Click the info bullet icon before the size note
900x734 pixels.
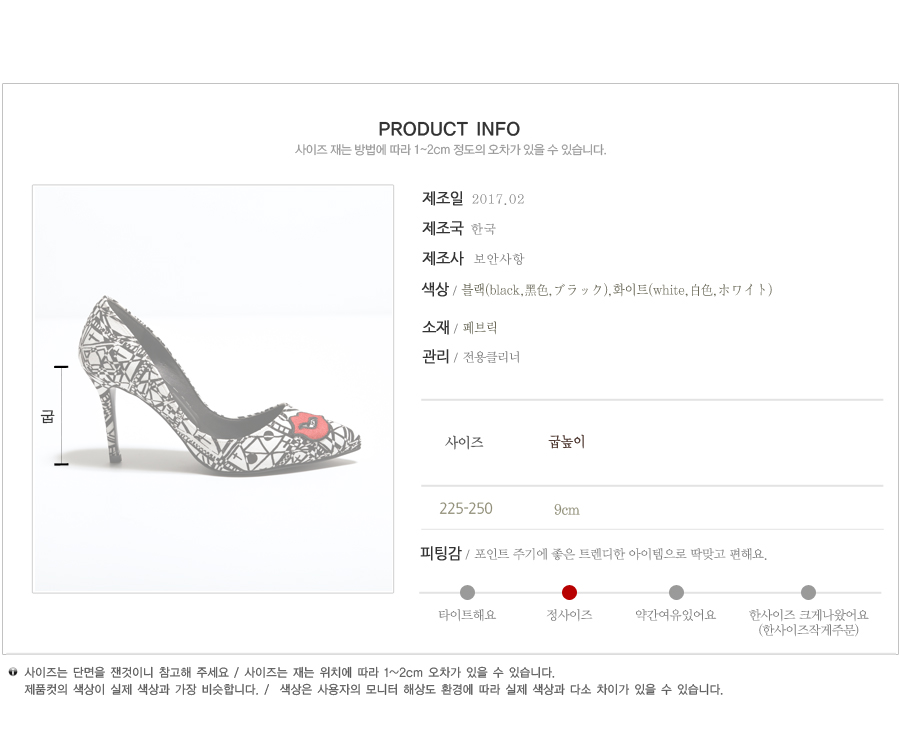[x=12, y=672]
